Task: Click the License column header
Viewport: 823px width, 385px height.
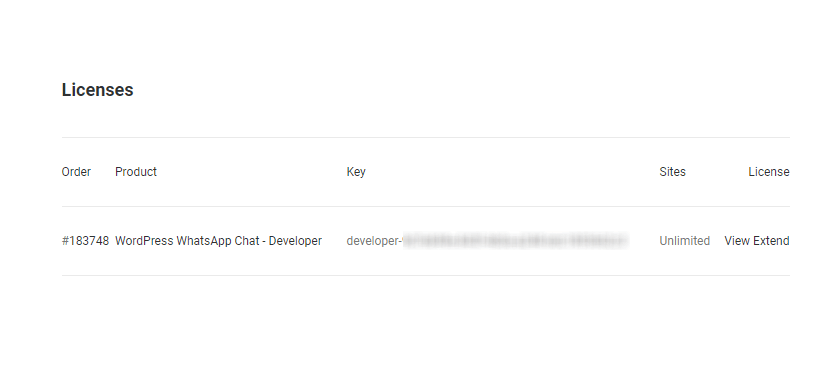Action: (769, 172)
